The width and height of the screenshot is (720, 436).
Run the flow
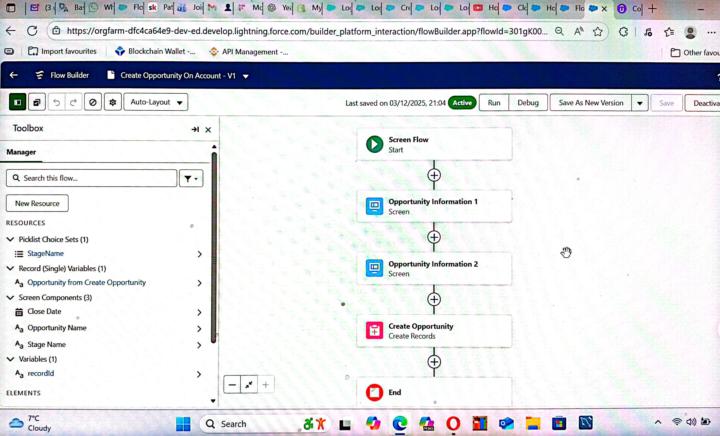click(494, 103)
